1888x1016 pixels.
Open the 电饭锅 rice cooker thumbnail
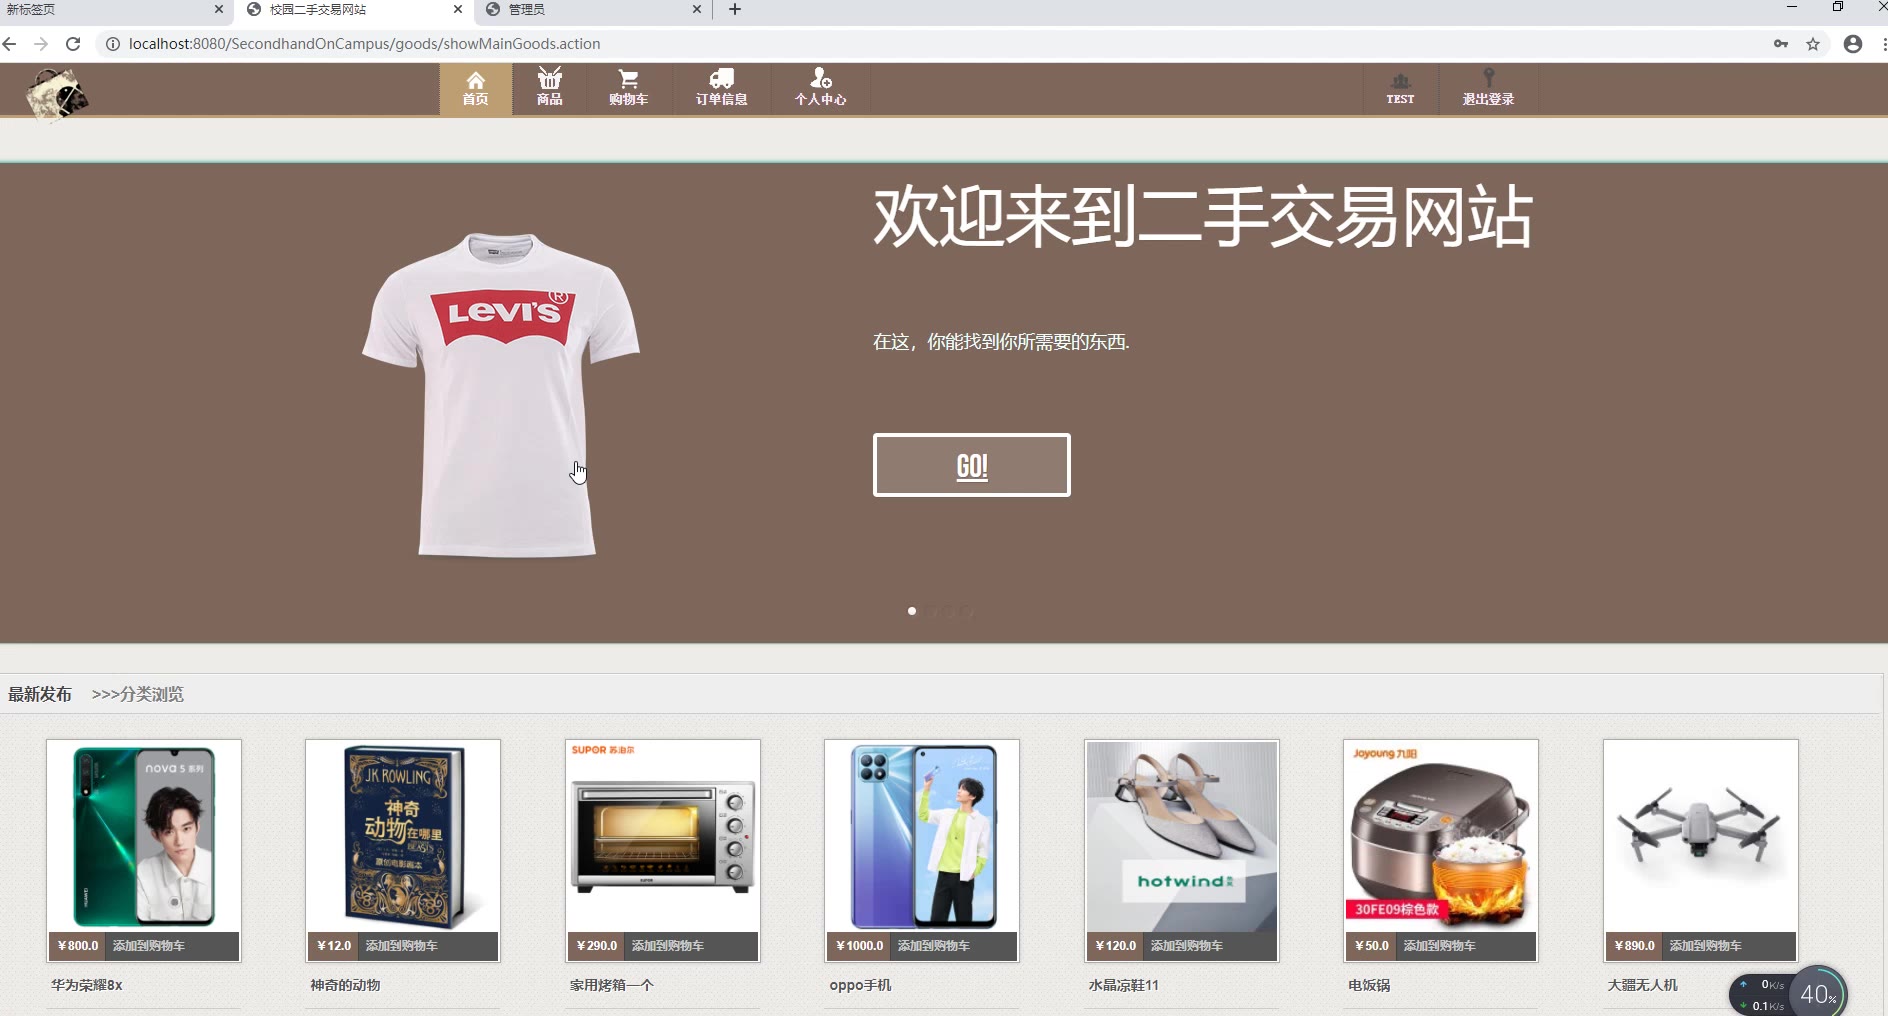(1441, 837)
